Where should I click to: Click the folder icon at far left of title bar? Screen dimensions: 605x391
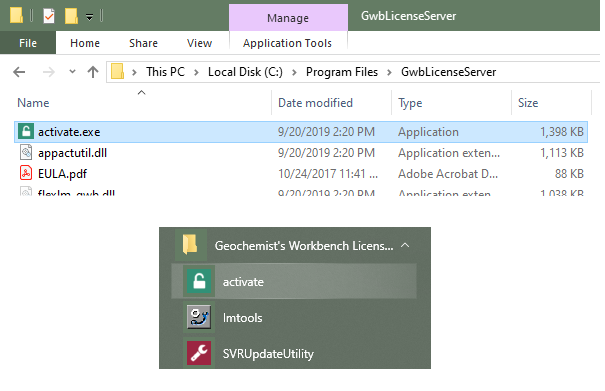click(x=16, y=15)
